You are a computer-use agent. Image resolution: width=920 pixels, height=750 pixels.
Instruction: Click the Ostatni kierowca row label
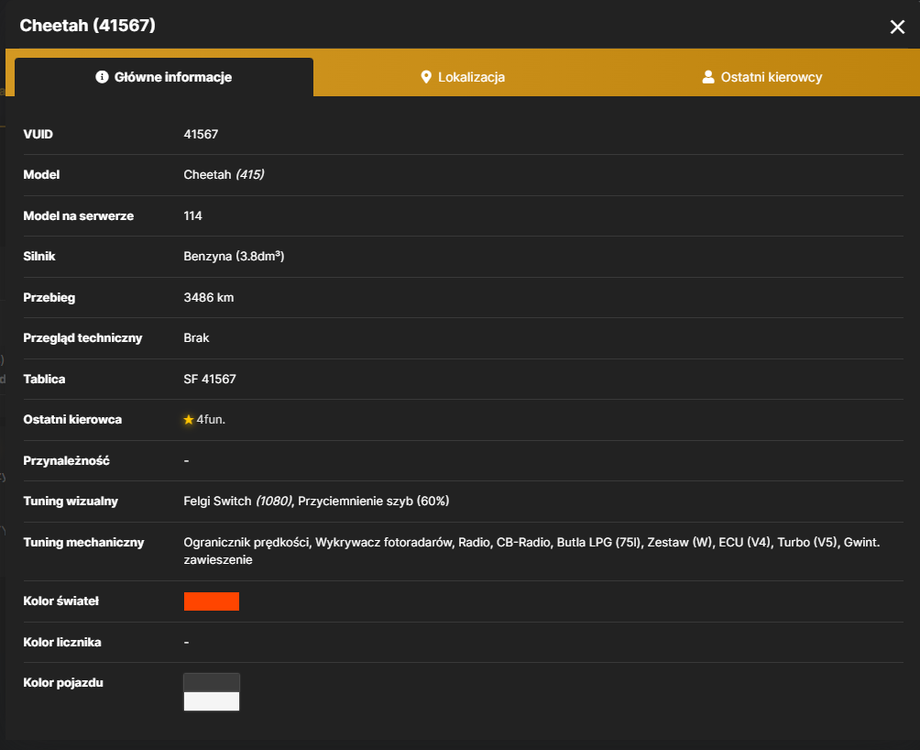pyautogui.click(x=72, y=420)
